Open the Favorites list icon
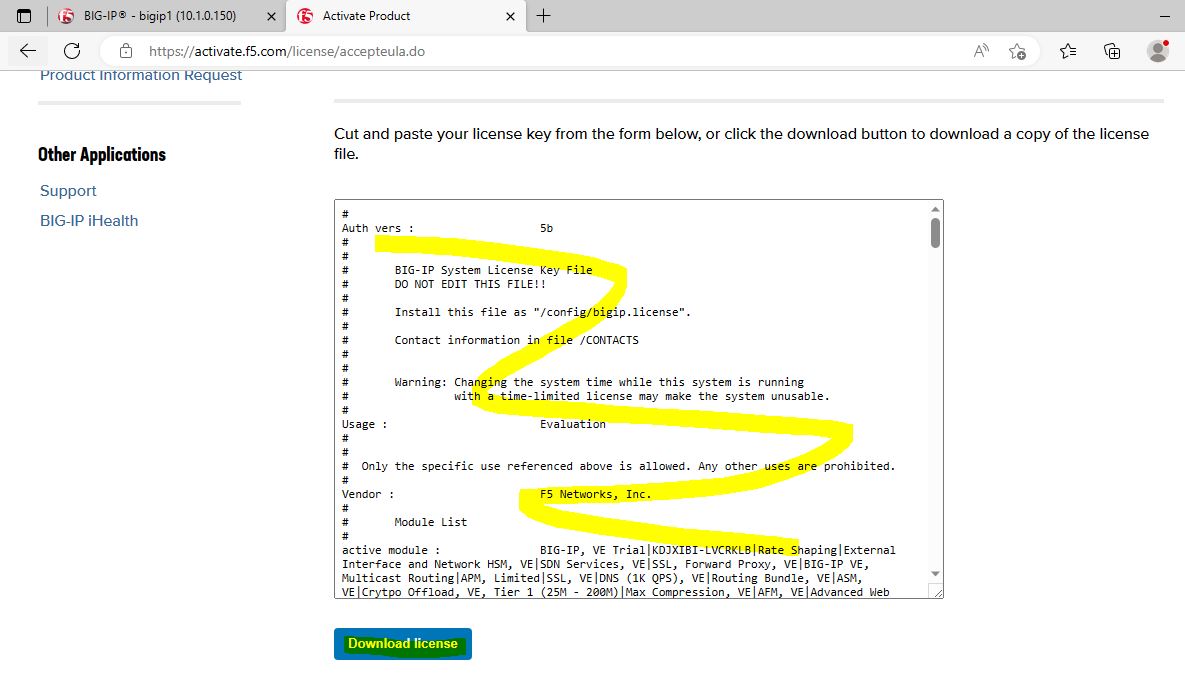Image resolution: width=1185 pixels, height=679 pixels. tap(1068, 51)
